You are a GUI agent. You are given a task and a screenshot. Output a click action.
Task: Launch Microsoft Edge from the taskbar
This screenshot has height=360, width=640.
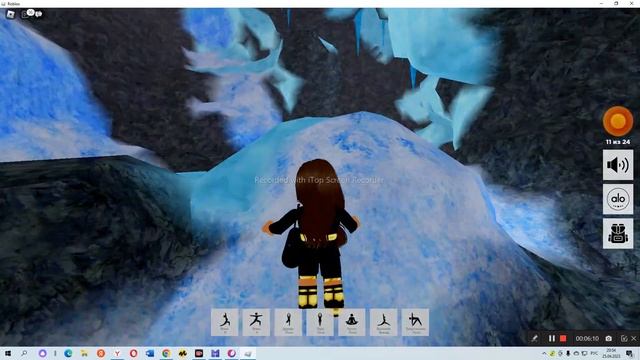tap(68, 353)
